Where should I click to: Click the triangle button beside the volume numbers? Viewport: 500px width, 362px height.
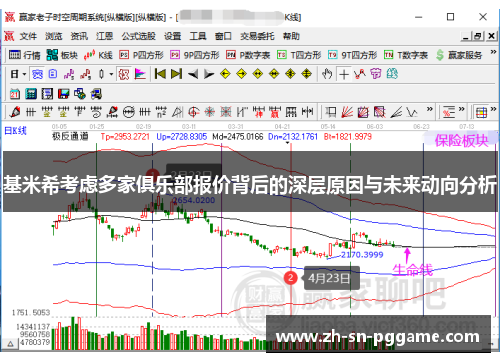point(10,344)
